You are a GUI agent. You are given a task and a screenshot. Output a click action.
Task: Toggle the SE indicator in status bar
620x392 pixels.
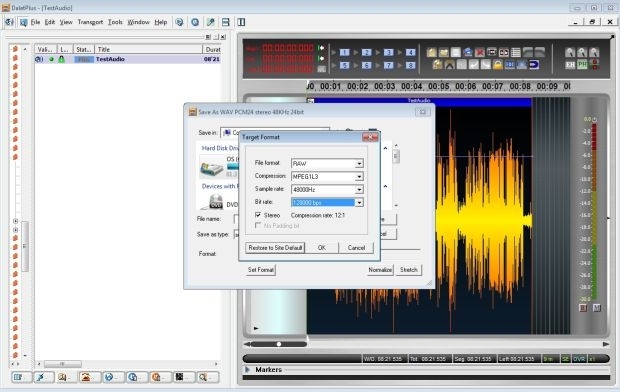tap(566, 359)
